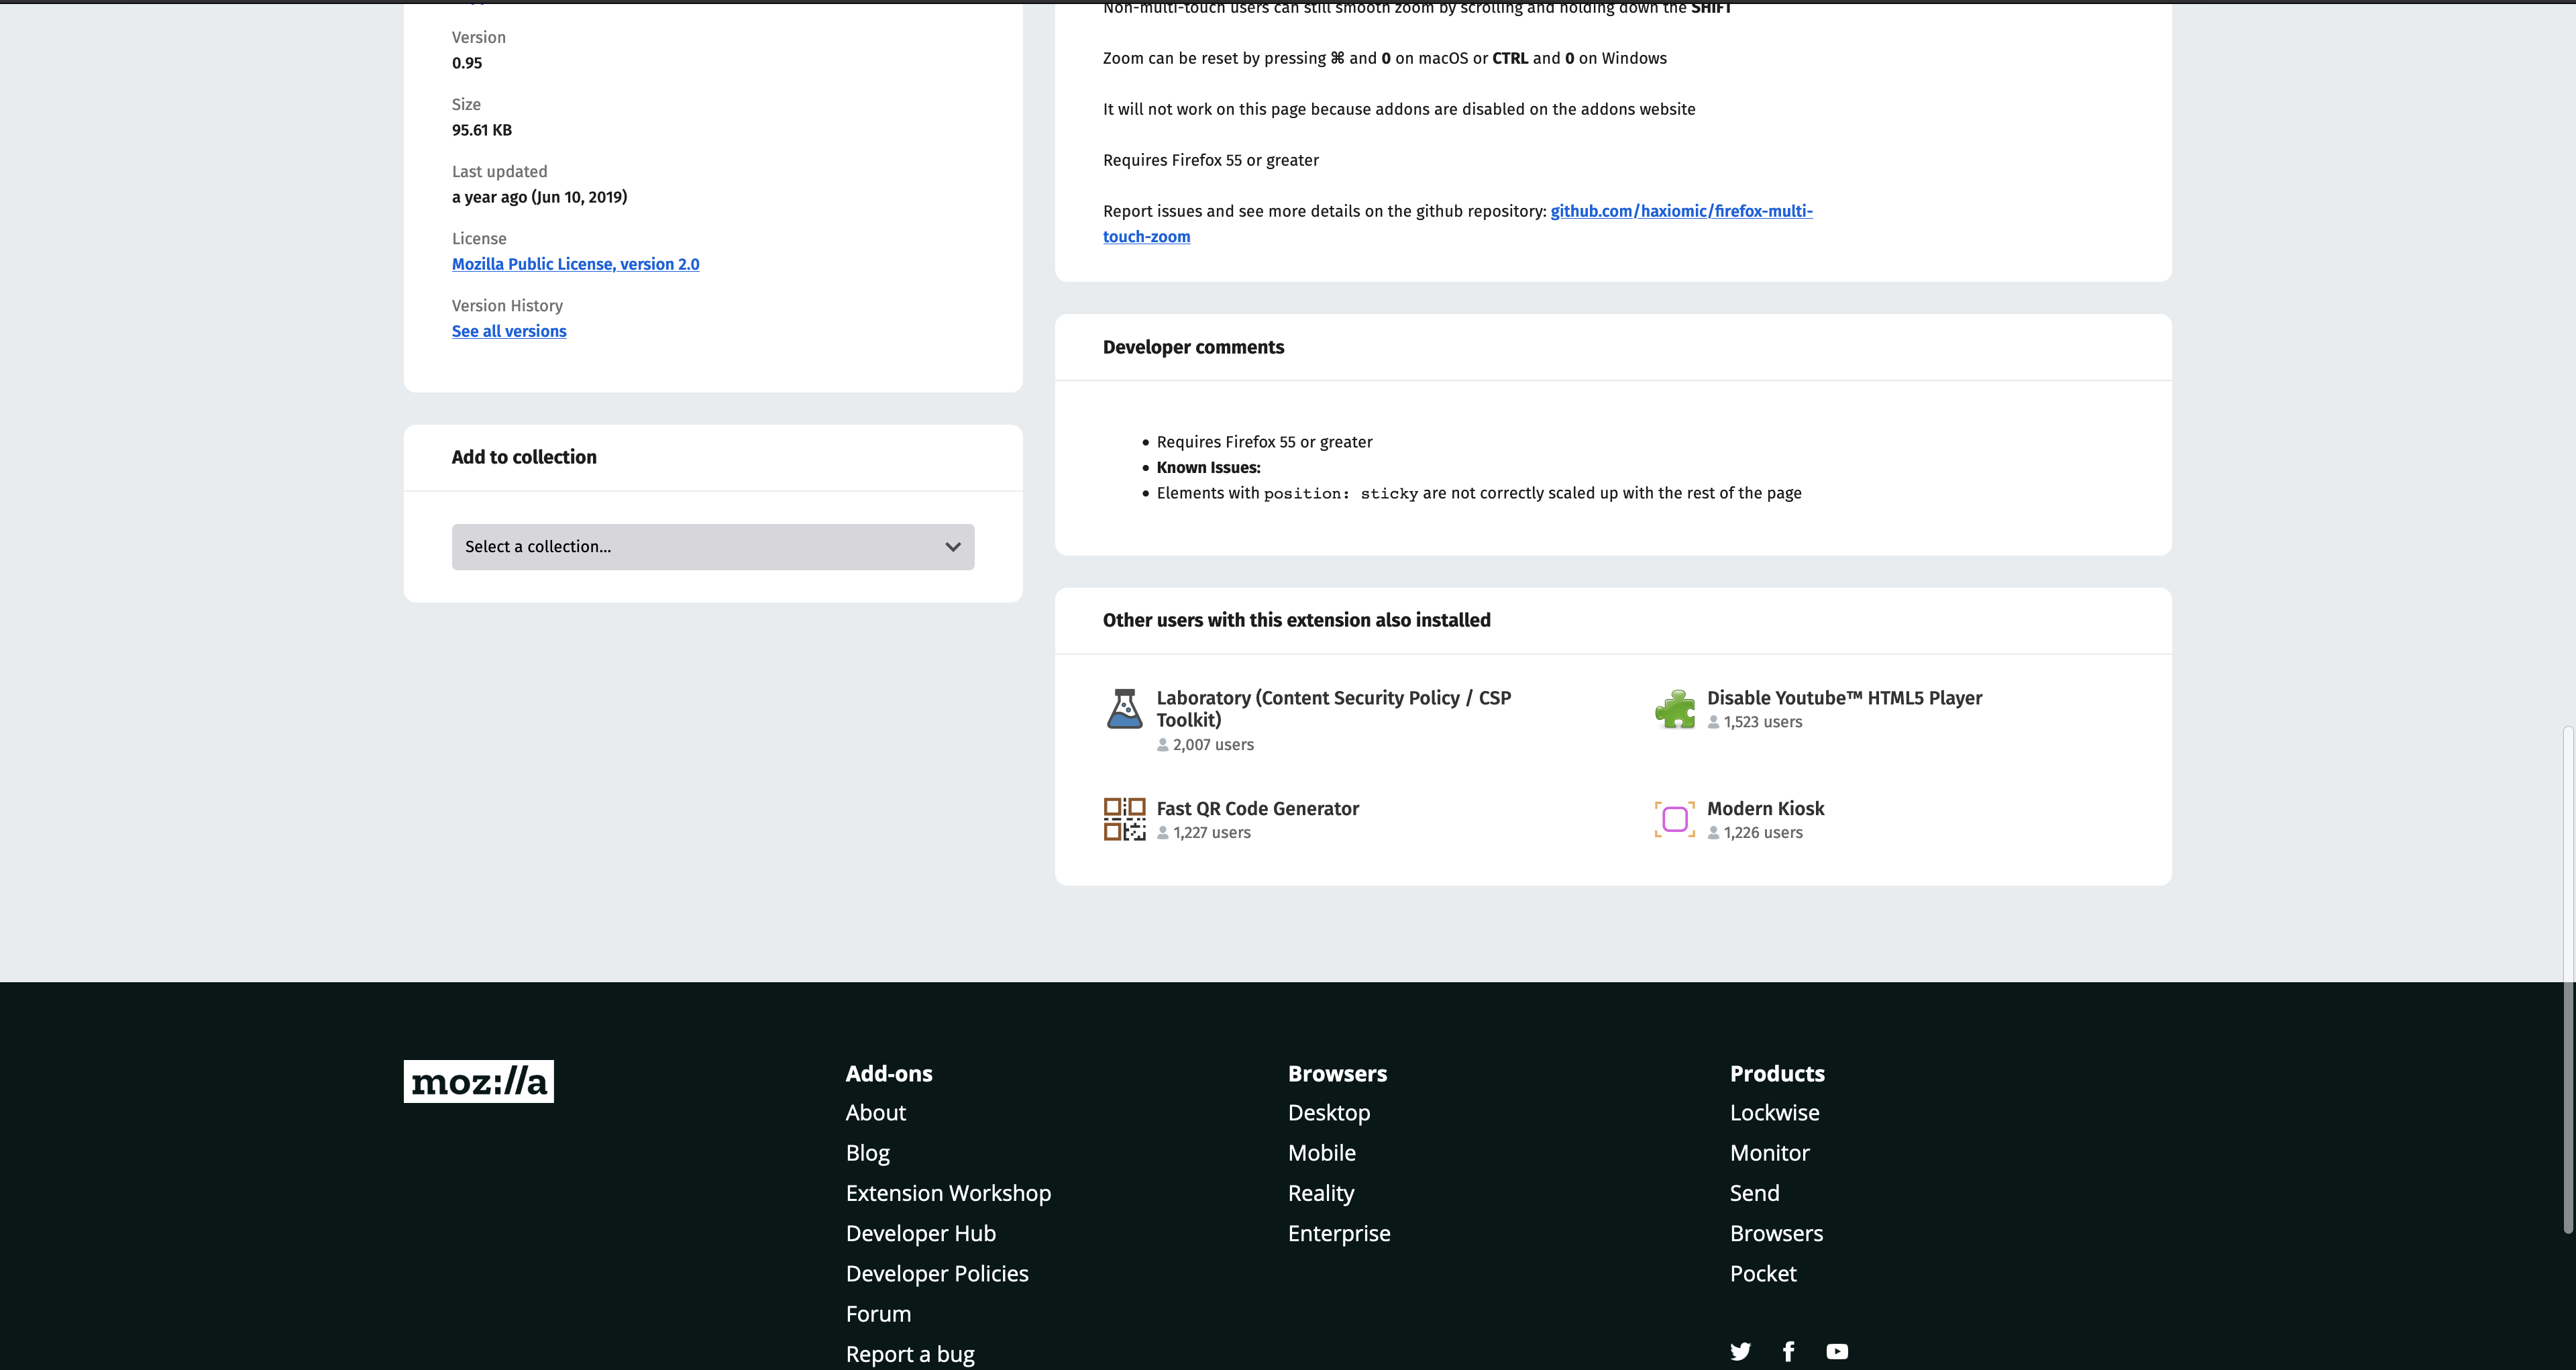This screenshot has width=2576, height=1370.
Task: Click the page vertical scrollbar thumb
Action: click(2567, 980)
